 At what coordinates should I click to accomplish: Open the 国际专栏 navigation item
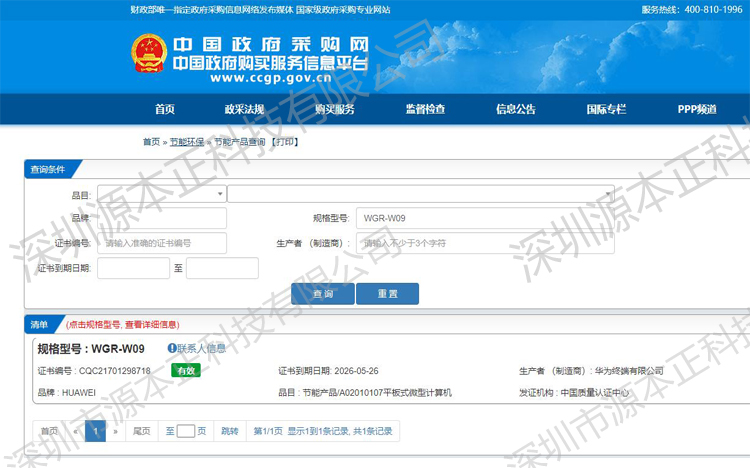[606, 109]
